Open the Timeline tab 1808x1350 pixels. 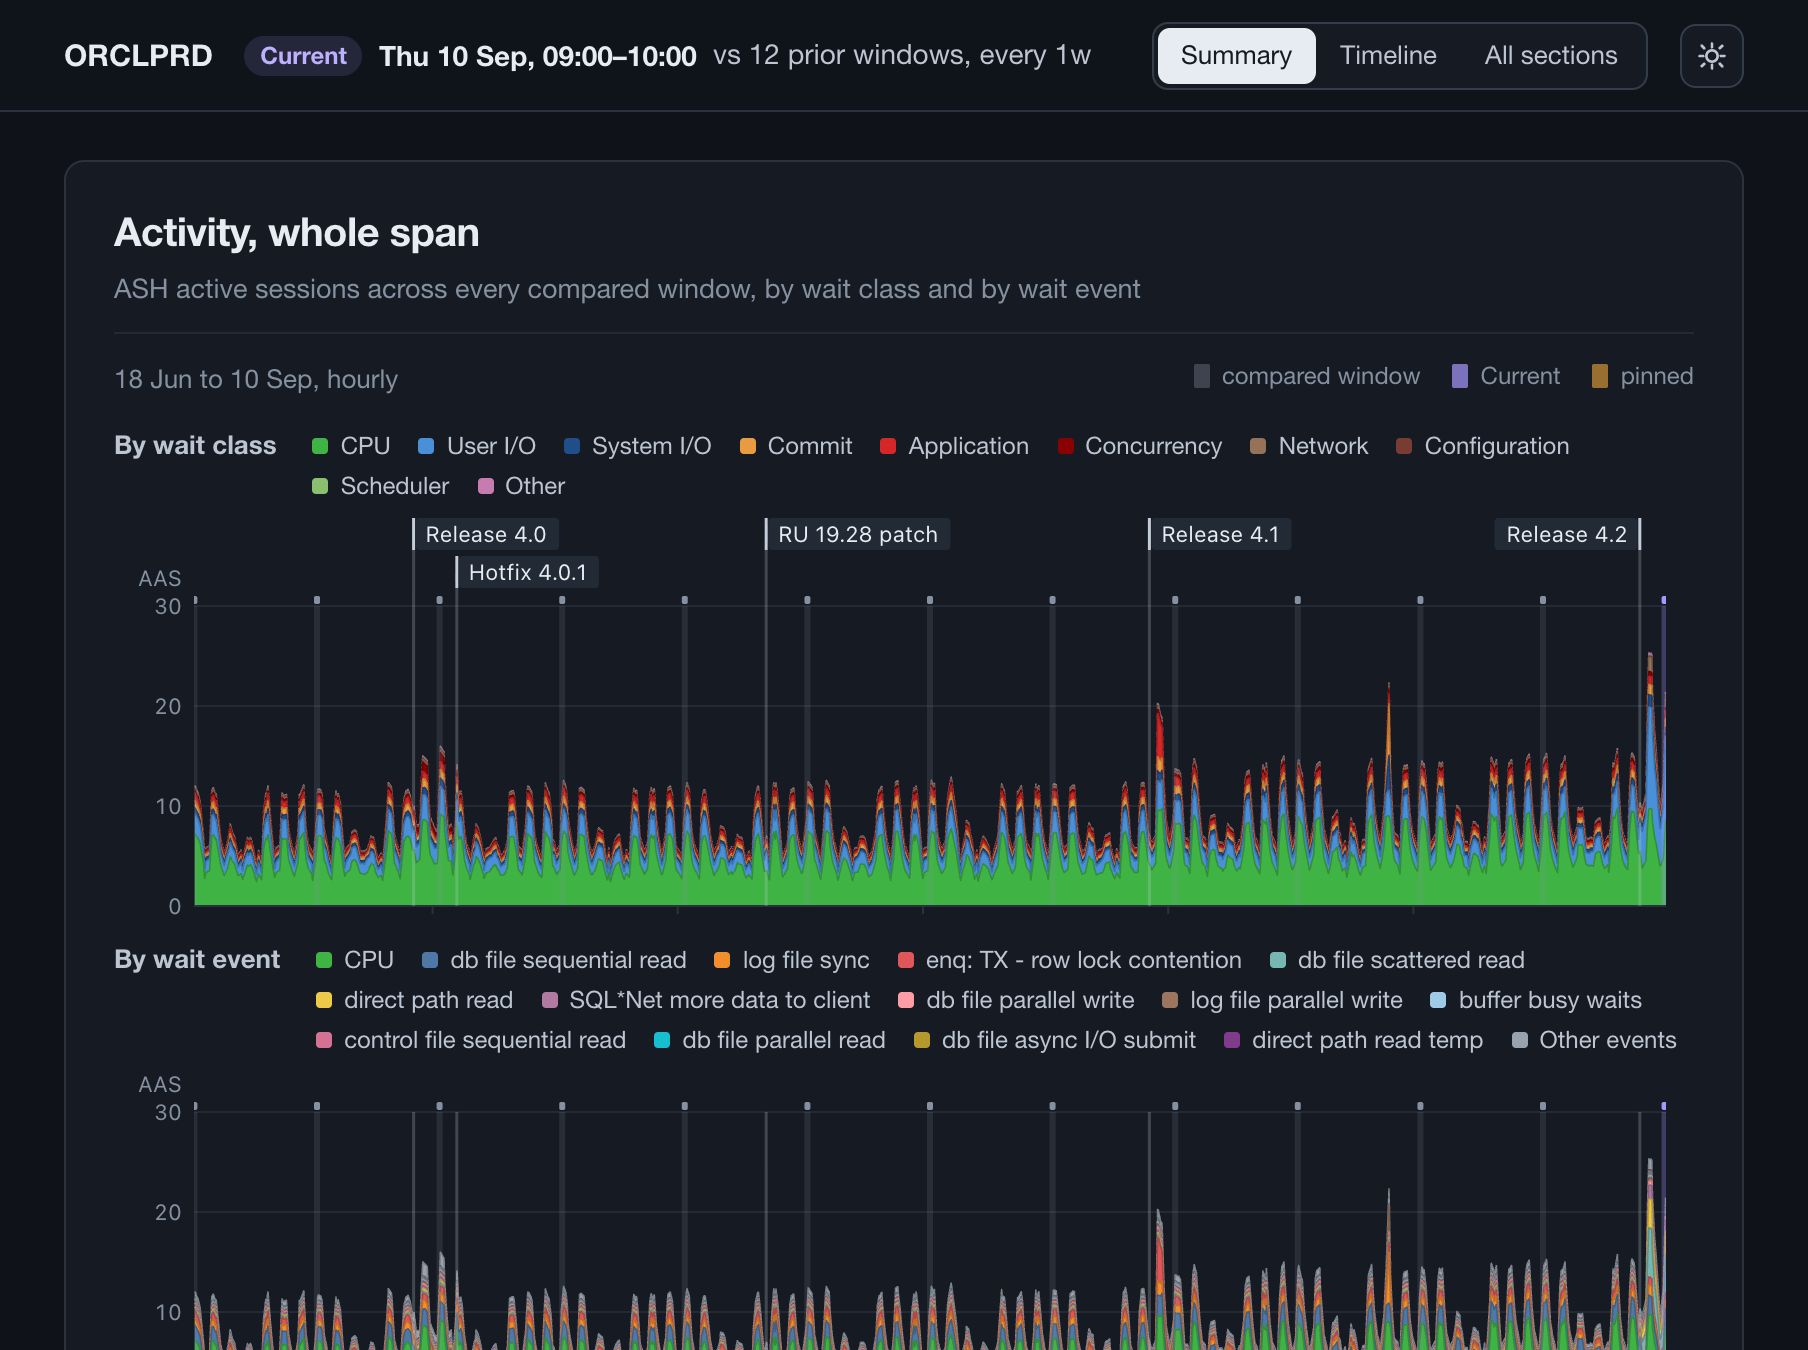pyautogui.click(x=1388, y=56)
